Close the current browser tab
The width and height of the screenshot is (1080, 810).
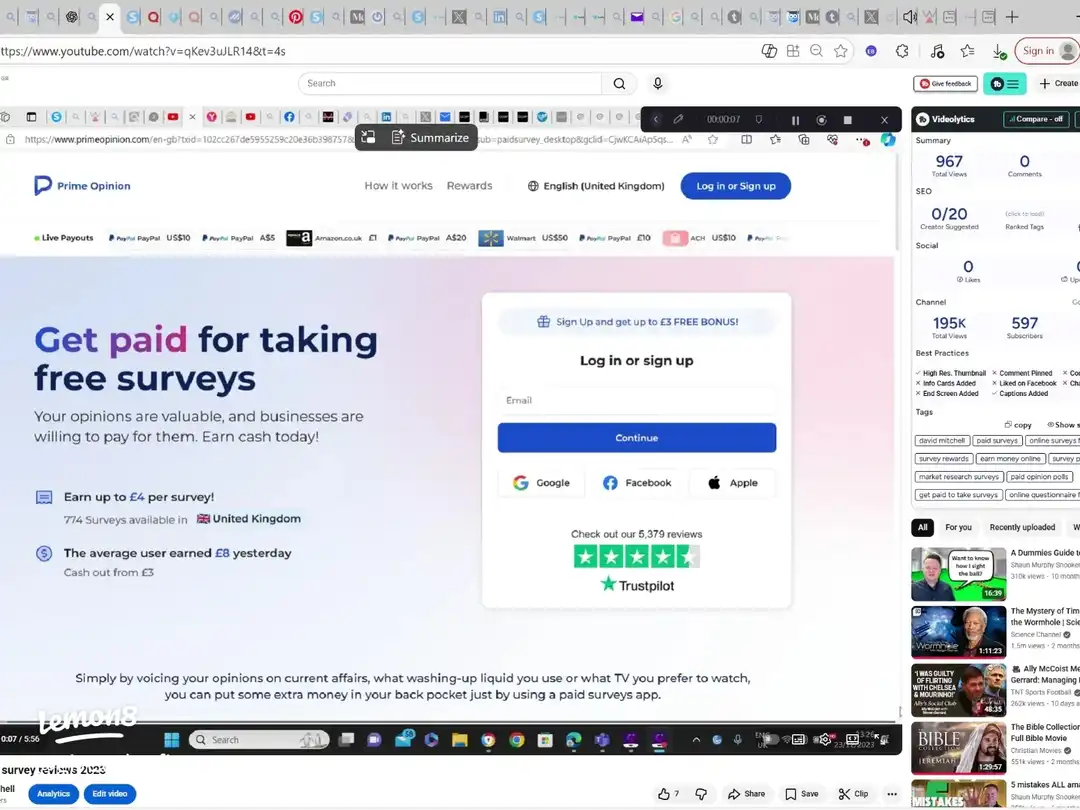click(x=110, y=17)
